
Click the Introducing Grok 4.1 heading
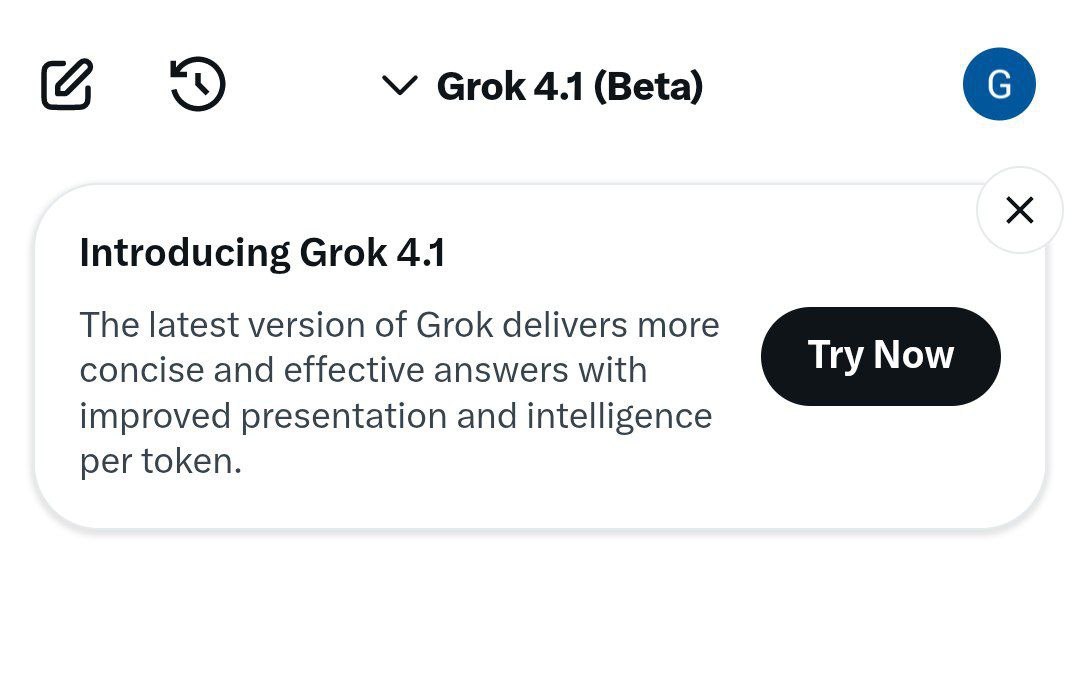coord(262,253)
